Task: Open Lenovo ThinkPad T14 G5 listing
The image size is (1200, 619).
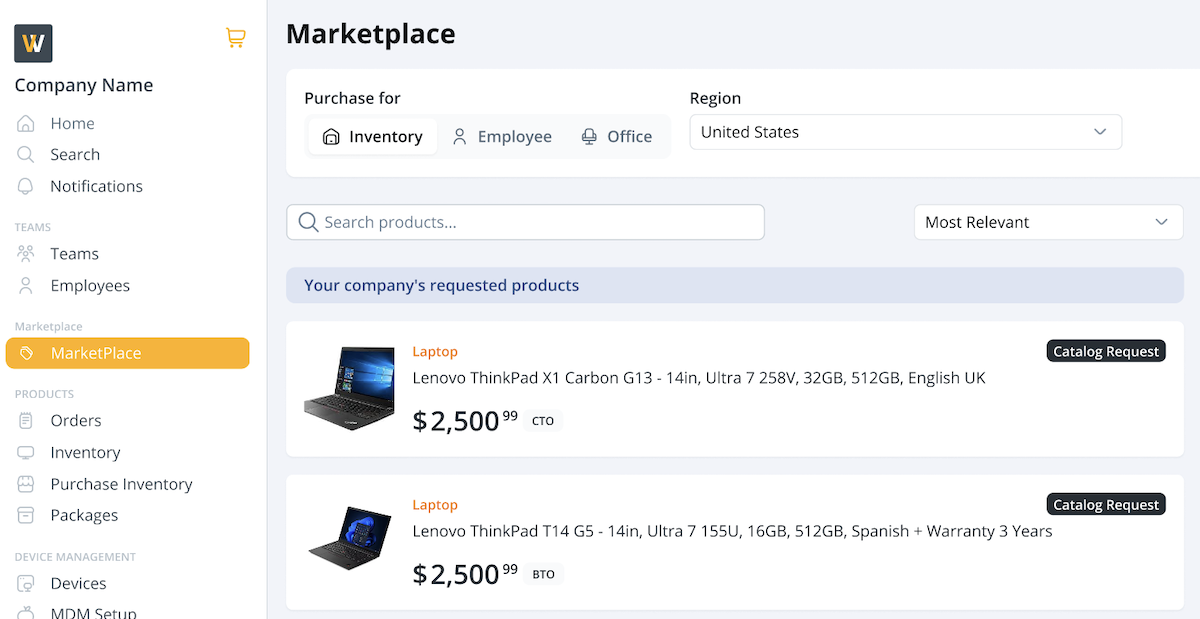Action: (x=732, y=532)
